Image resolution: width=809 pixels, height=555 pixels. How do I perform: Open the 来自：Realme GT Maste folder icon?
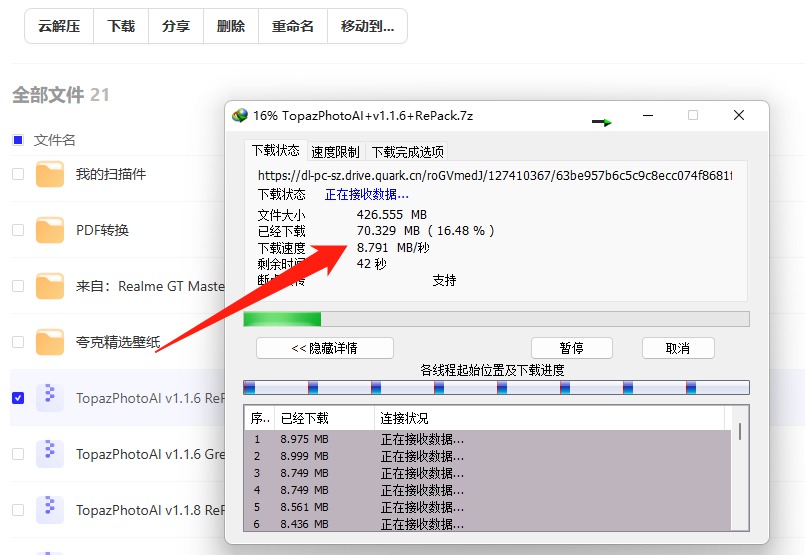[x=50, y=286]
